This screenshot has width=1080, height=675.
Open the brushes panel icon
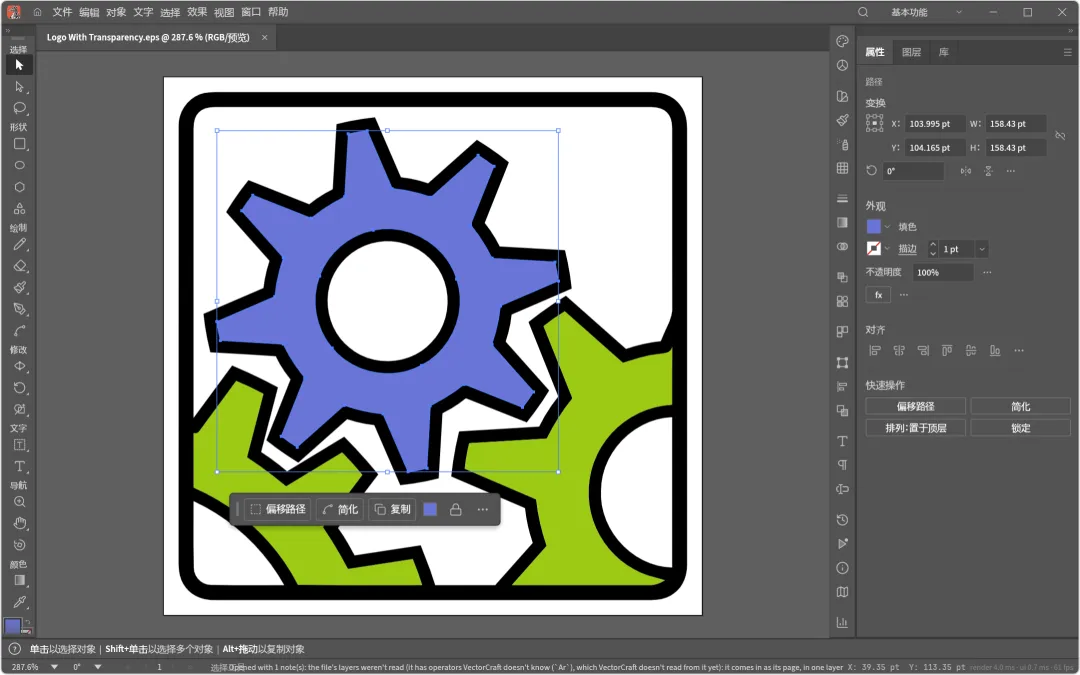(842, 121)
